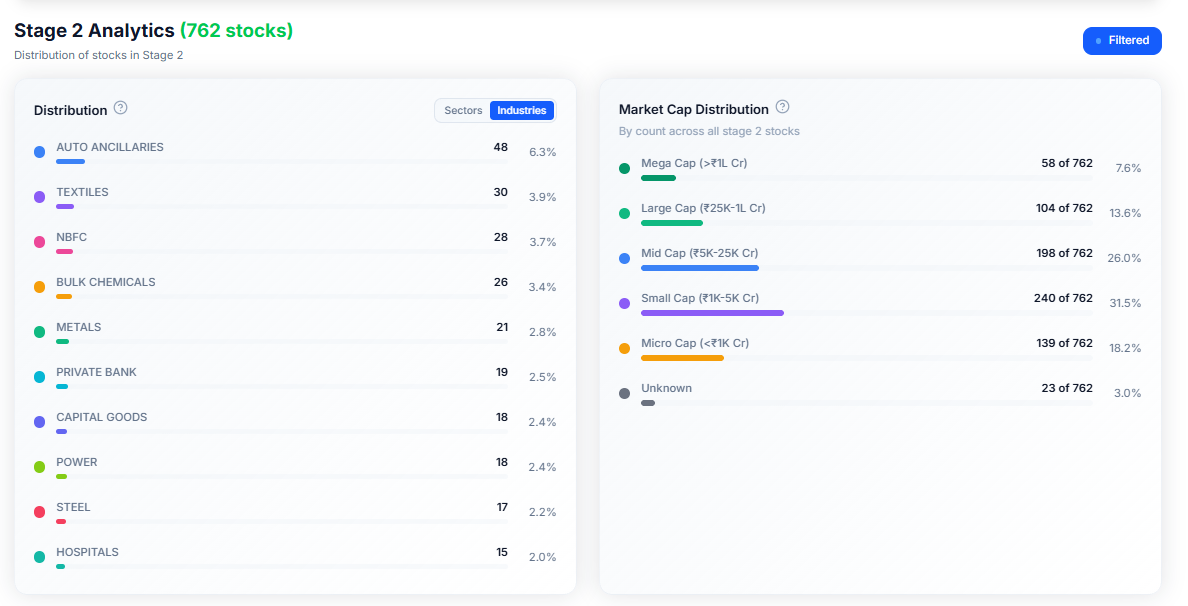Image resolution: width=1188 pixels, height=606 pixels.
Task: Click the purple dot beside TEXTILES
Action: coord(39,197)
